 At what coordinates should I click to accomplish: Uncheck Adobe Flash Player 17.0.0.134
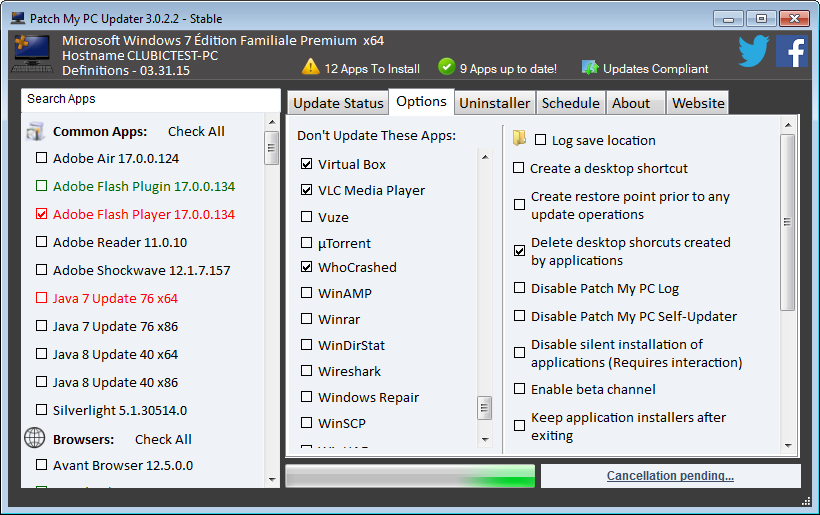pos(41,214)
